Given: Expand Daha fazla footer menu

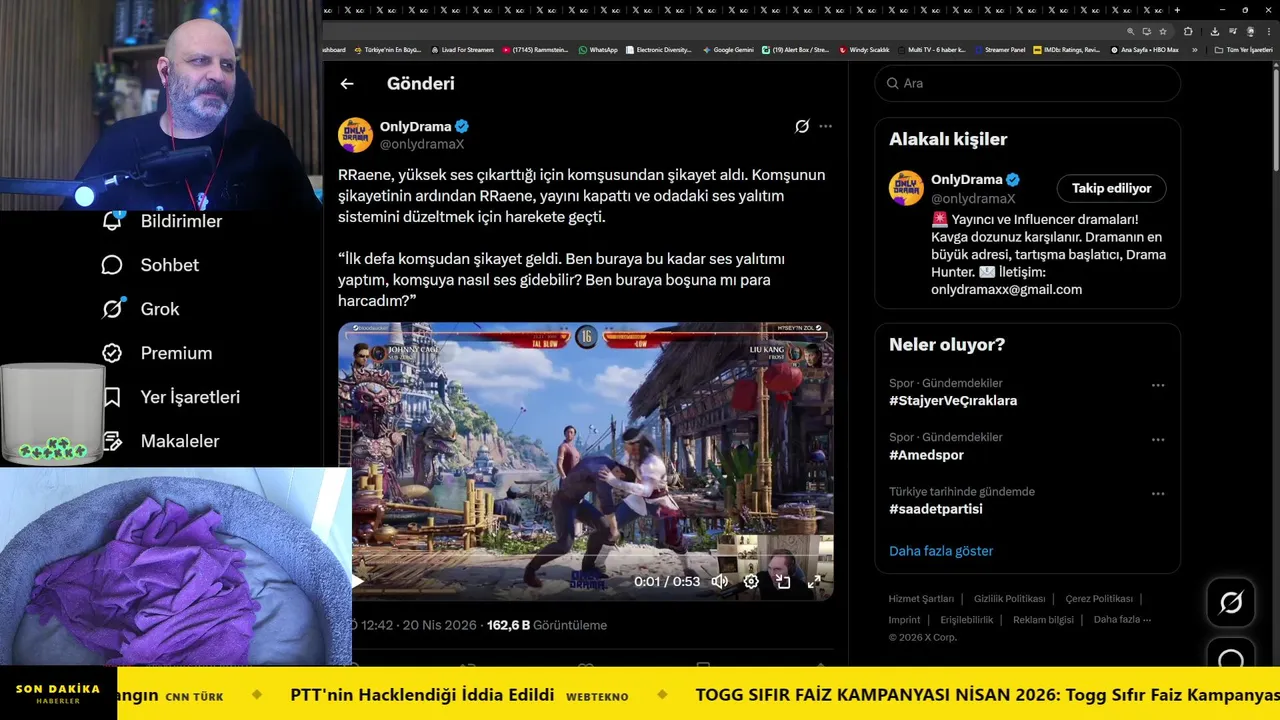Looking at the screenshot, I should point(1122,620).
